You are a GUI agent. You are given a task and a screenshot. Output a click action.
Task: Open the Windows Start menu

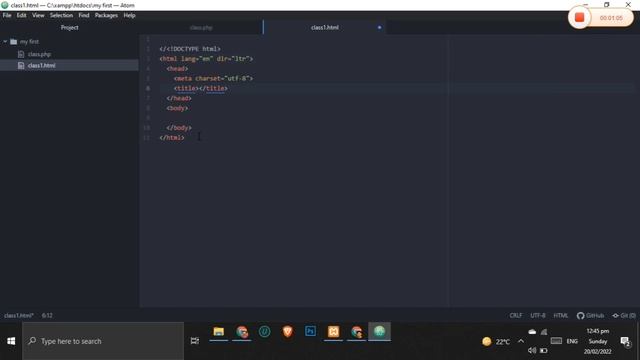(11, 341)
